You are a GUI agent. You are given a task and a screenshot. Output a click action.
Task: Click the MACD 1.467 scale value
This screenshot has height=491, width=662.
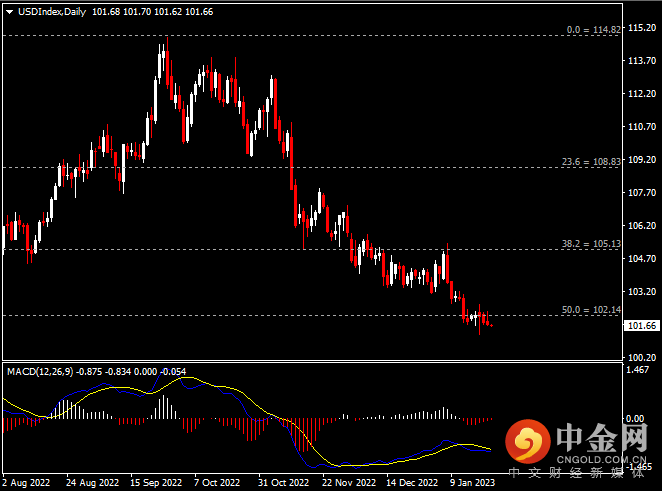point(638,369)
